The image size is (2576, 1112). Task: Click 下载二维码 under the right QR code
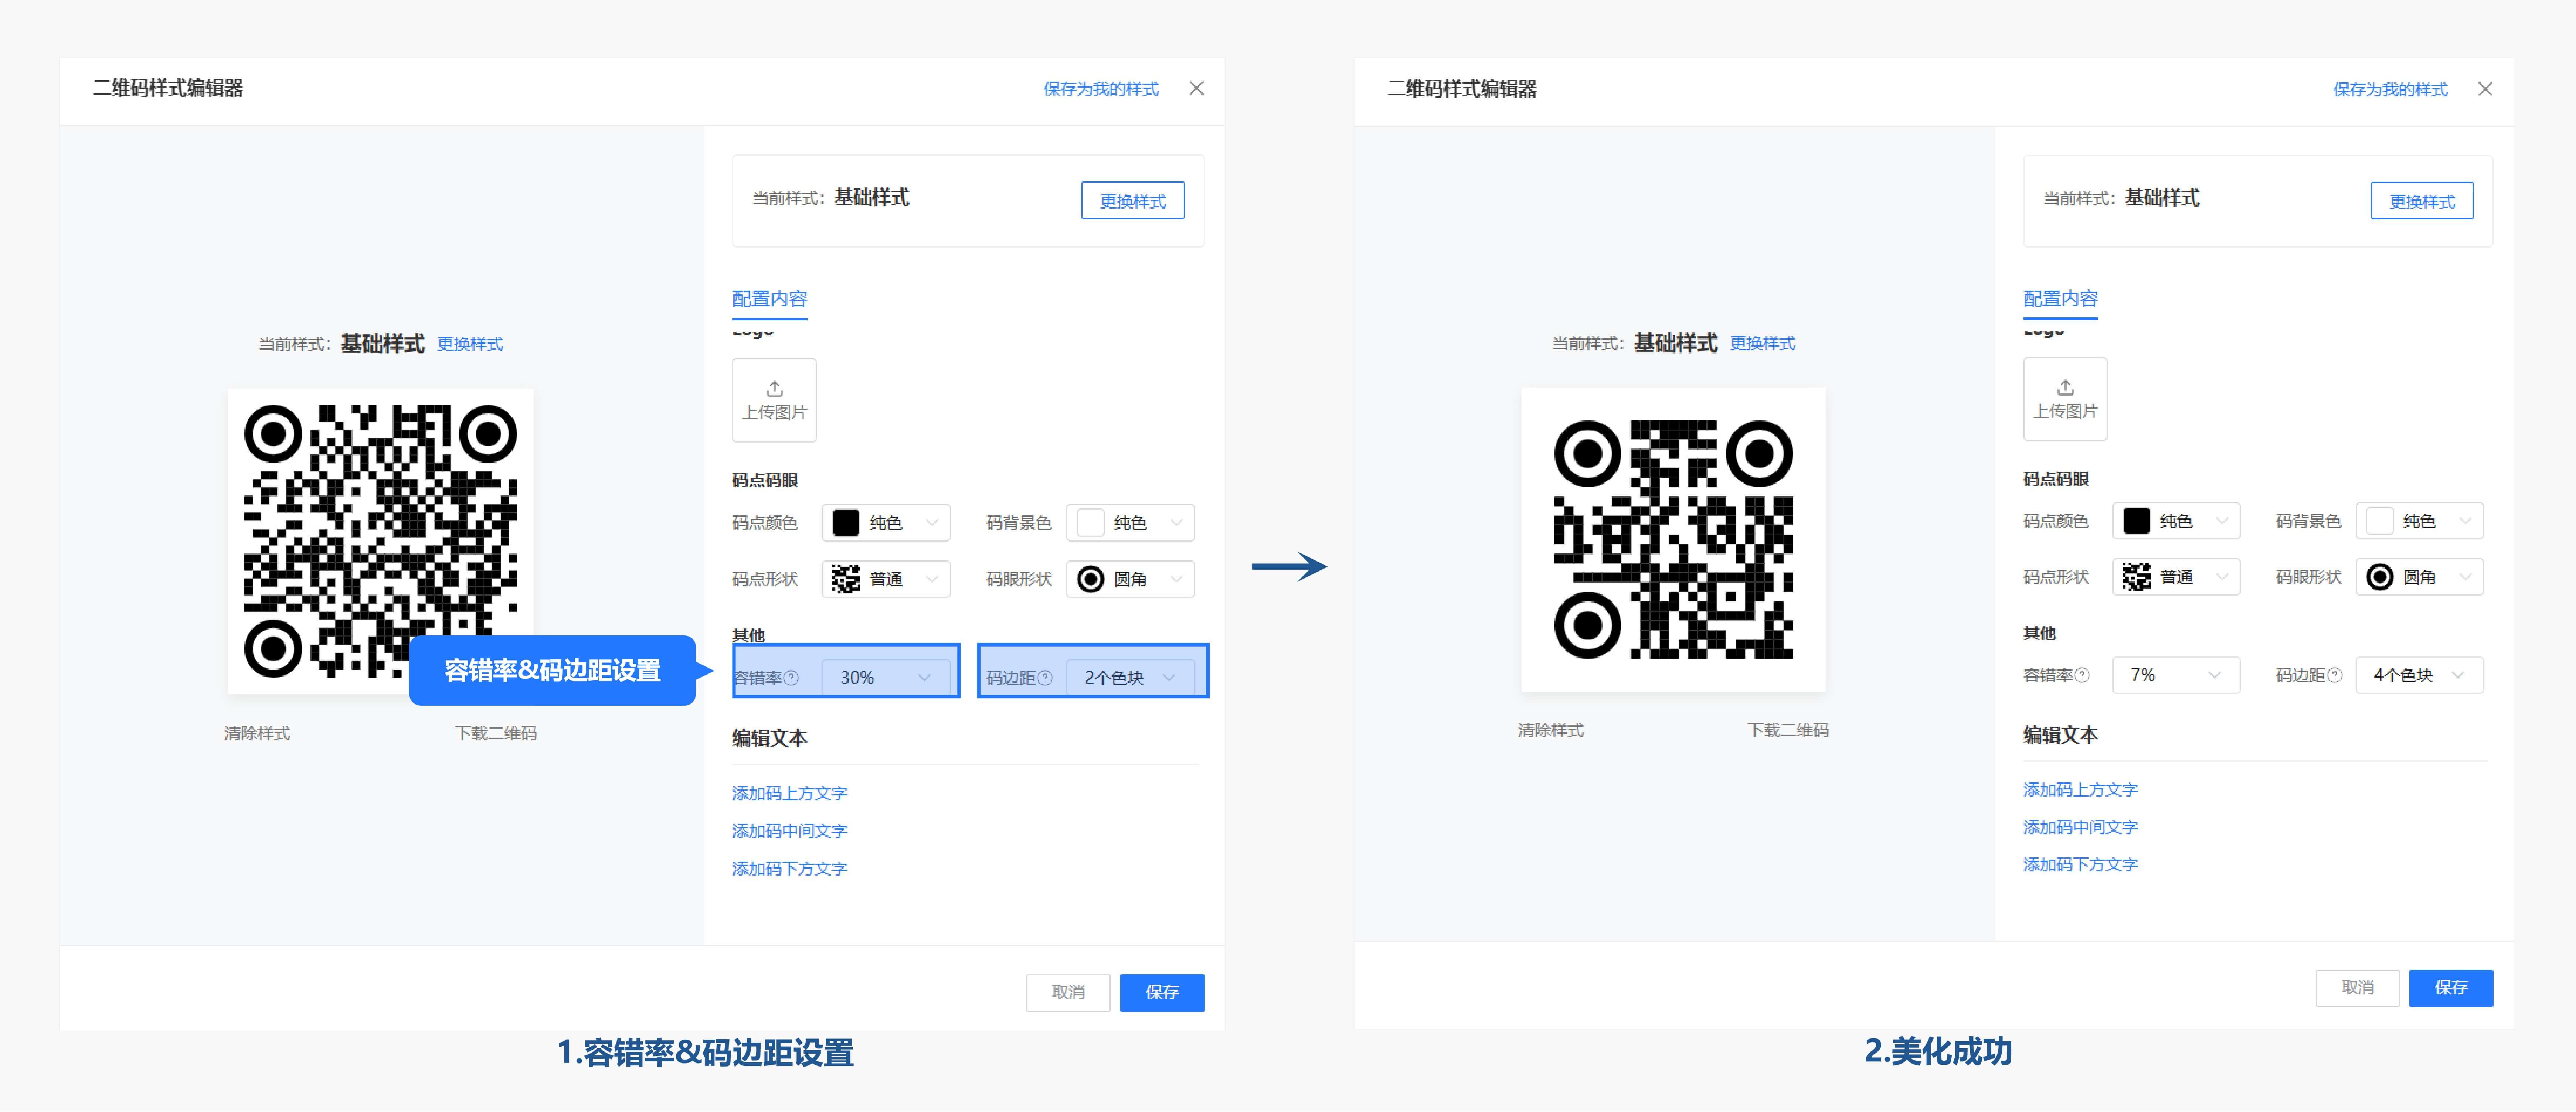[x=1788, y=730]
